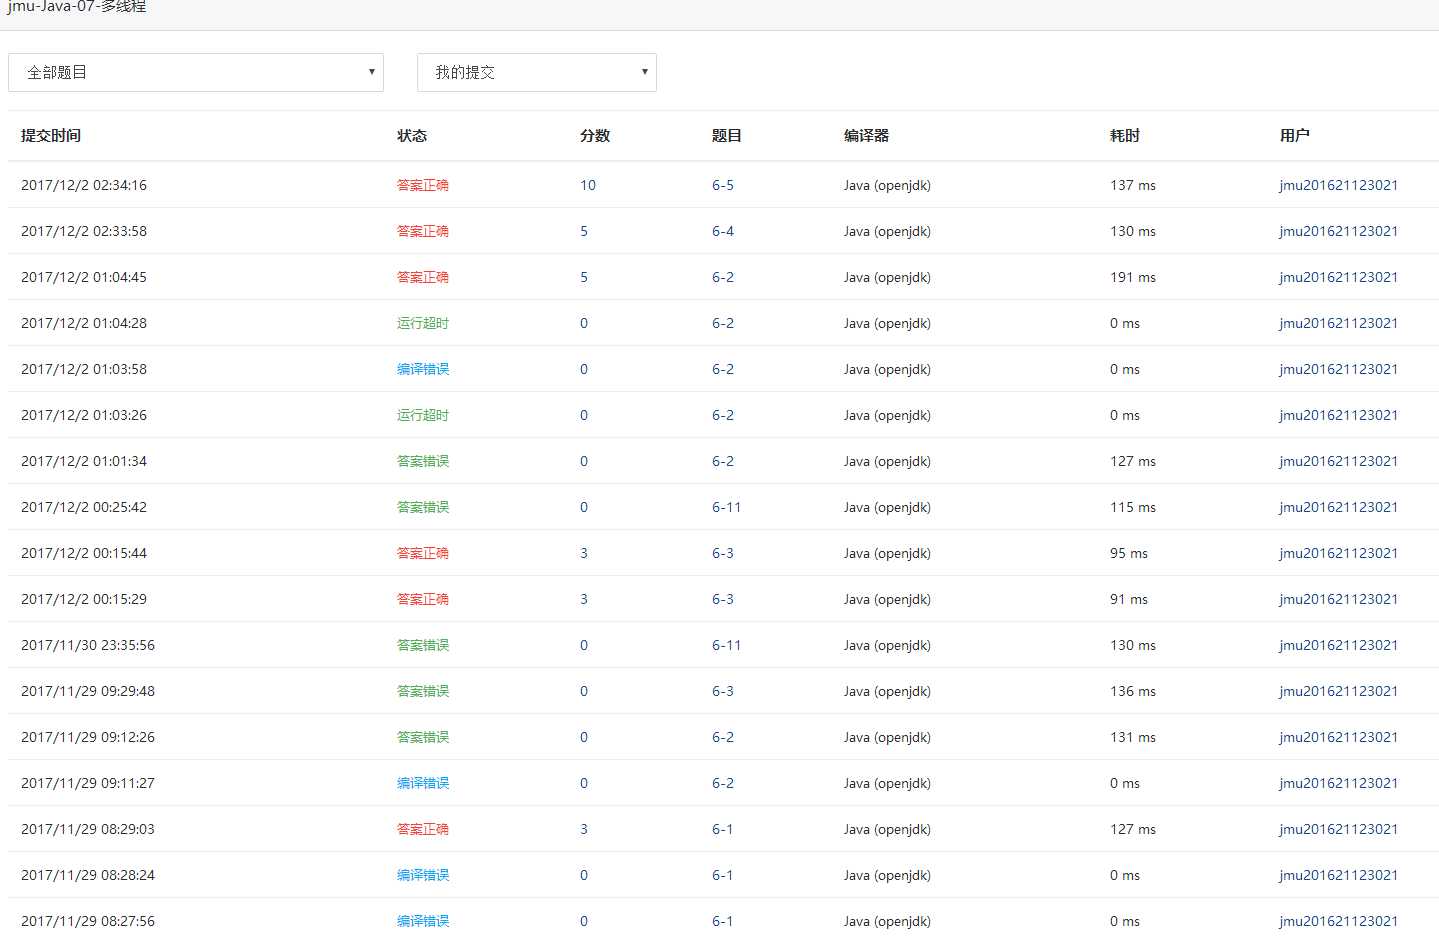
Task: Open 答案正确 status of 02:33:58 submission
Action: 423,231
